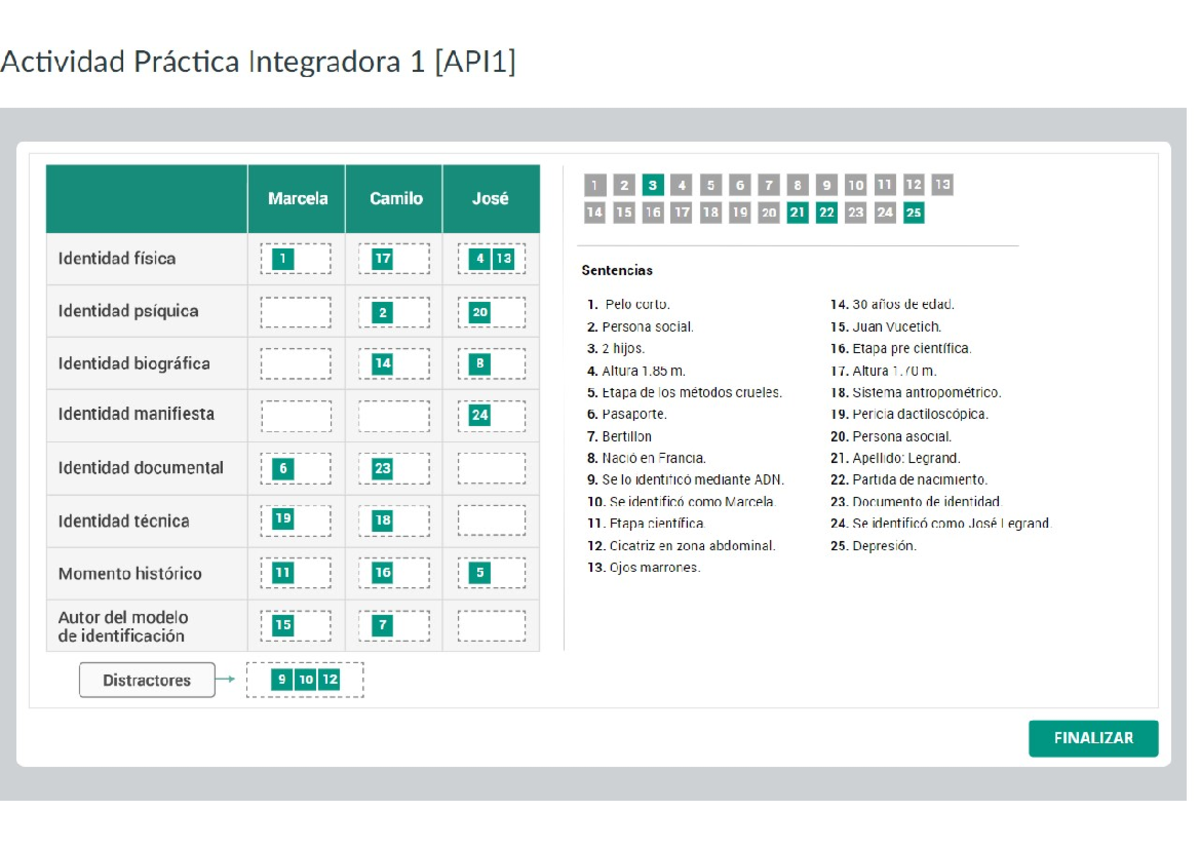The image size is (1200, 849).
Task: Click the title 'Actividad Práctica Integradora 1 [API1]'
Action: 258,62
